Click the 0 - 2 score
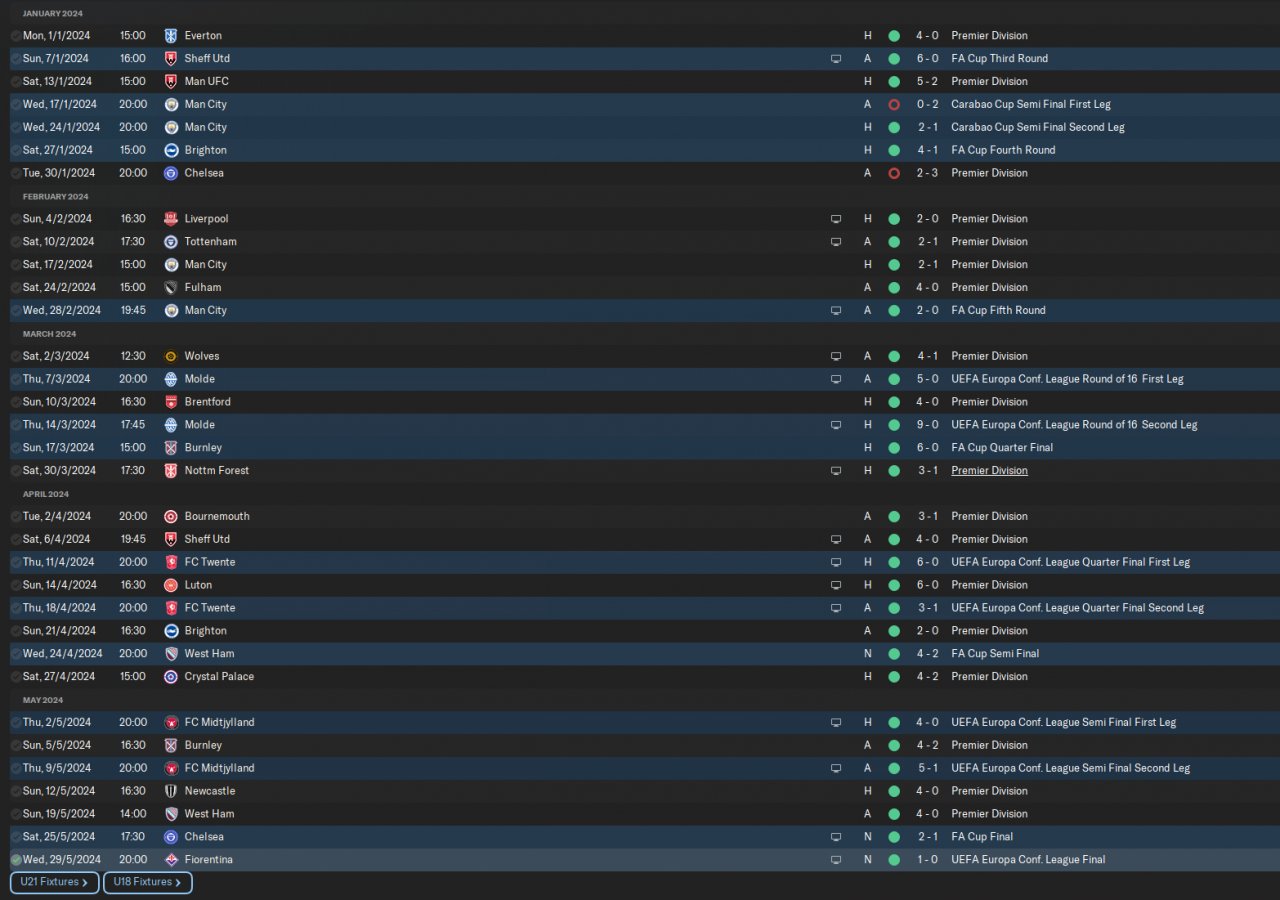The width and height of the screenshot is (1280, 900). coord(927,104)
